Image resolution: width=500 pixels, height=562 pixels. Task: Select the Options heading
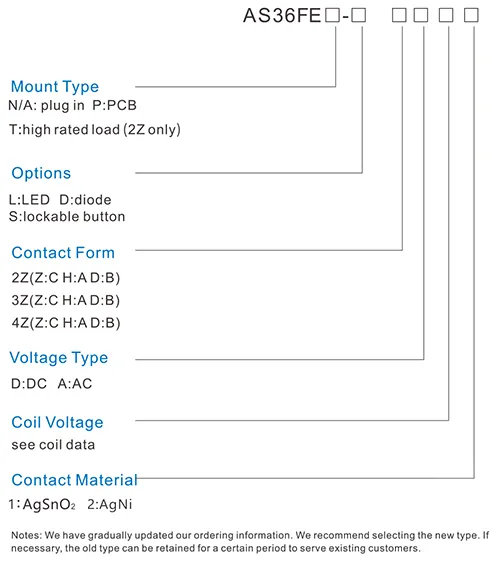[41, 173]
